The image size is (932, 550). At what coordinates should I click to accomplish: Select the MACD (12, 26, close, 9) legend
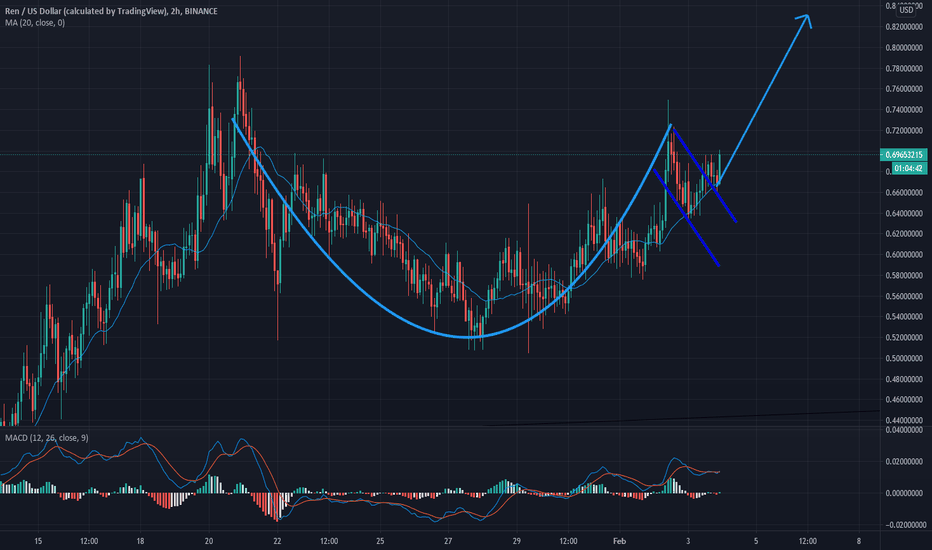[47, 438]
